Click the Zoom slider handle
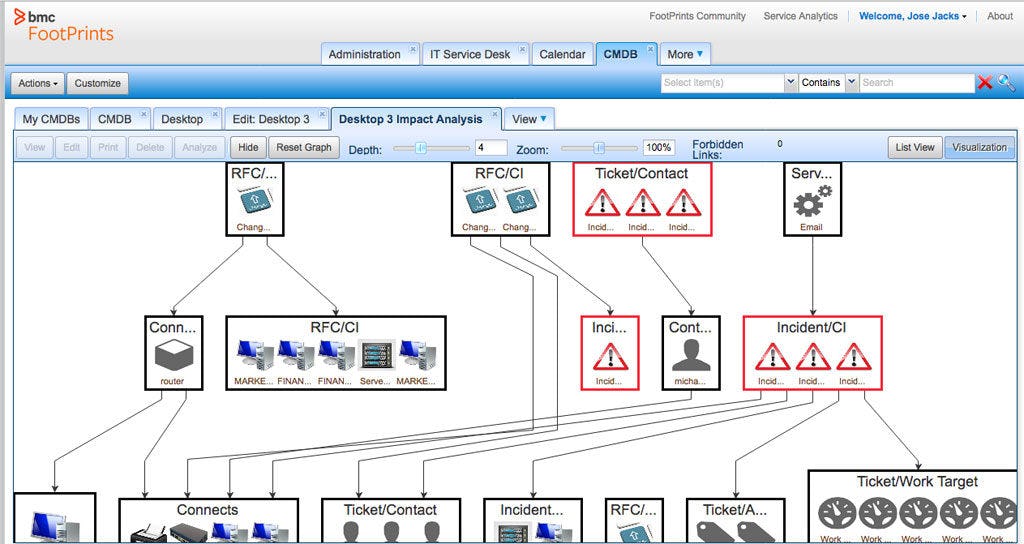This screenshot has height=544, width=1024. click(x=600, y=148)
